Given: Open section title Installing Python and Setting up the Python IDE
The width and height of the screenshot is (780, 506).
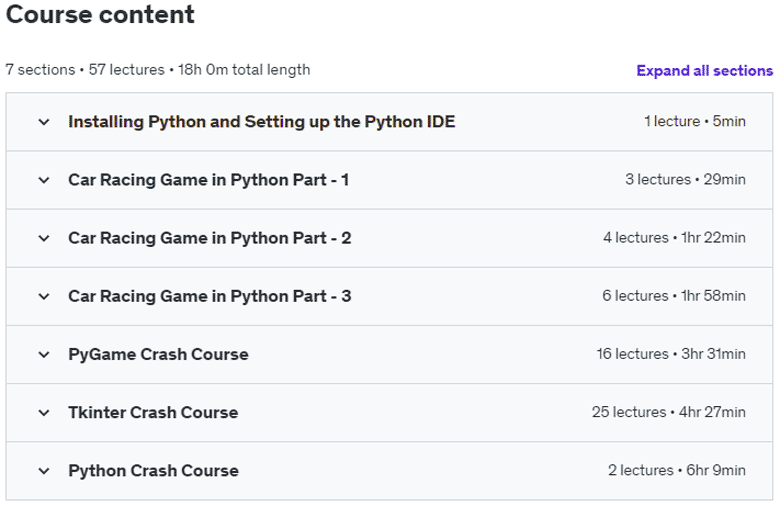Looking at the screenshot, I should click(x=262, y=122).
